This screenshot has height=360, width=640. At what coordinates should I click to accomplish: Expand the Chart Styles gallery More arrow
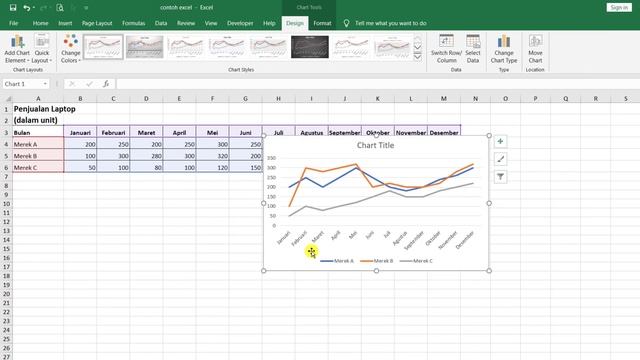(x=418, y=57)
